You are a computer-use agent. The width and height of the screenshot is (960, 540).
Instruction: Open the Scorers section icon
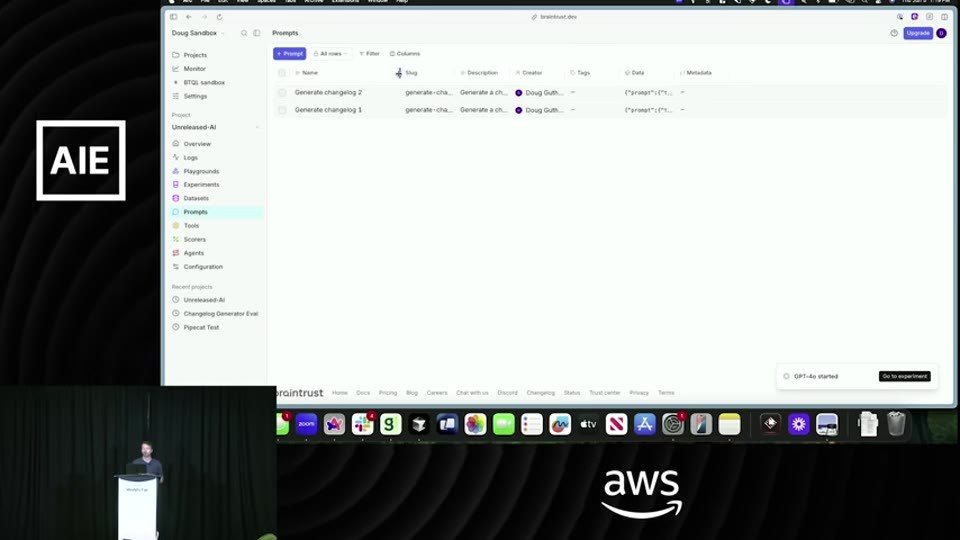tap(176, 239)
